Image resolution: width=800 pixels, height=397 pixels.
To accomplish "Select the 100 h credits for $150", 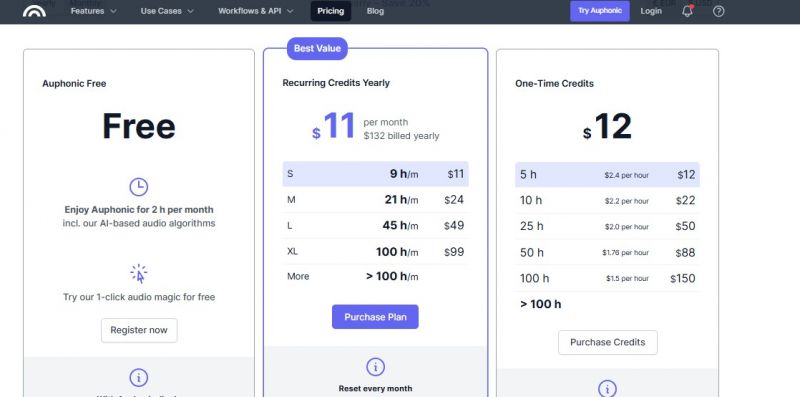I will pos(608,279).
